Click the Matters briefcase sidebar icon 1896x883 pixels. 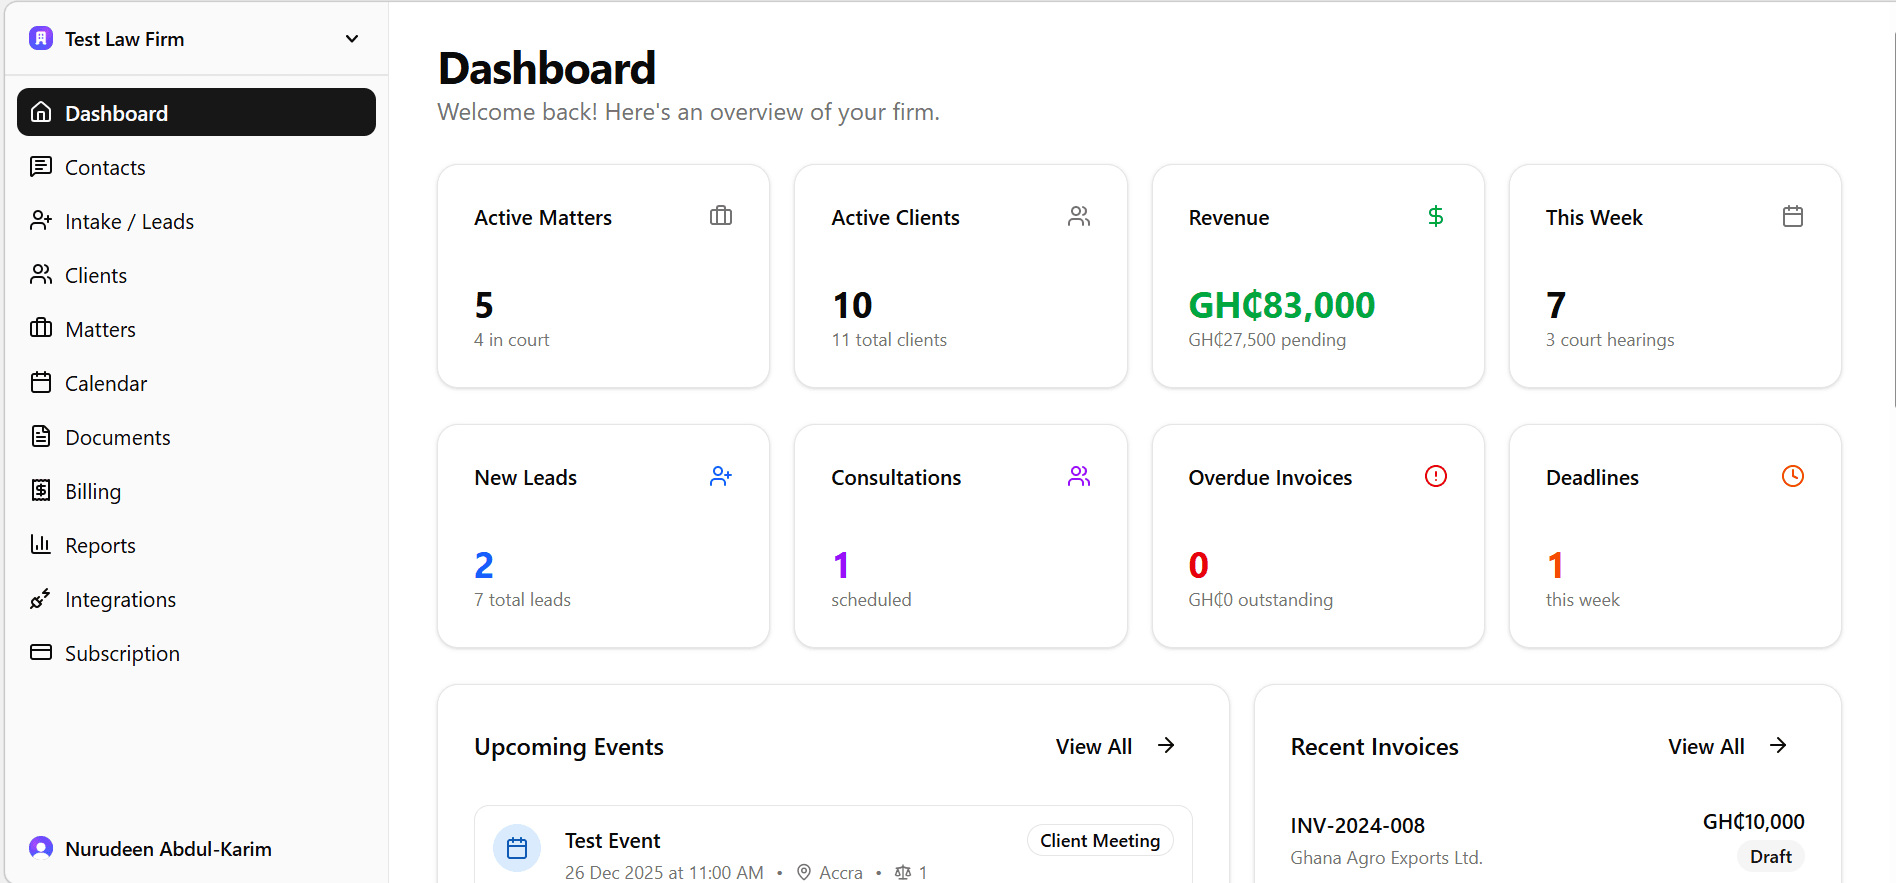tap(41, 328)
